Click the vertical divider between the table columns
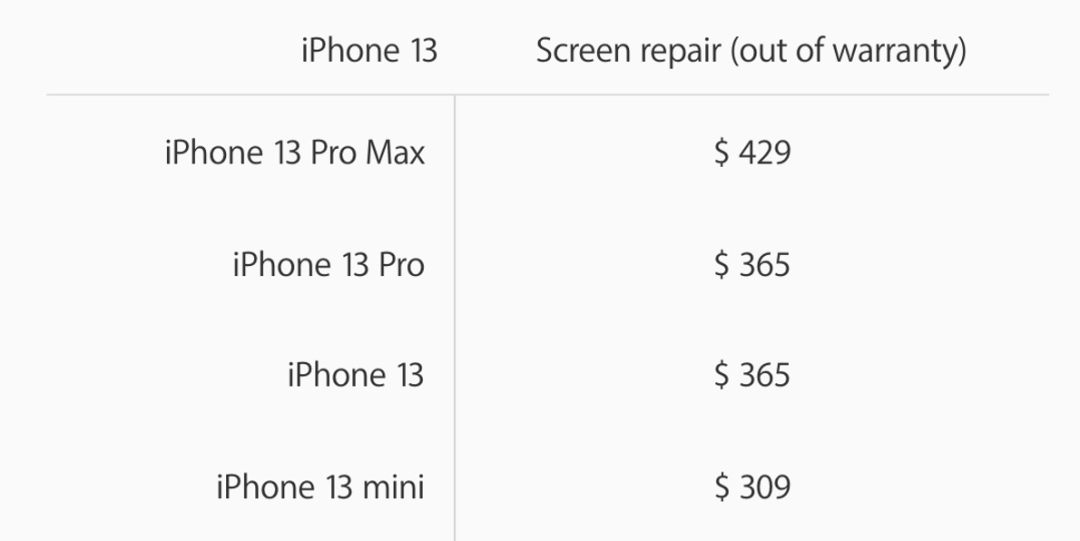The width and height of the screenshot is (1080, 541). click(455, 320)
